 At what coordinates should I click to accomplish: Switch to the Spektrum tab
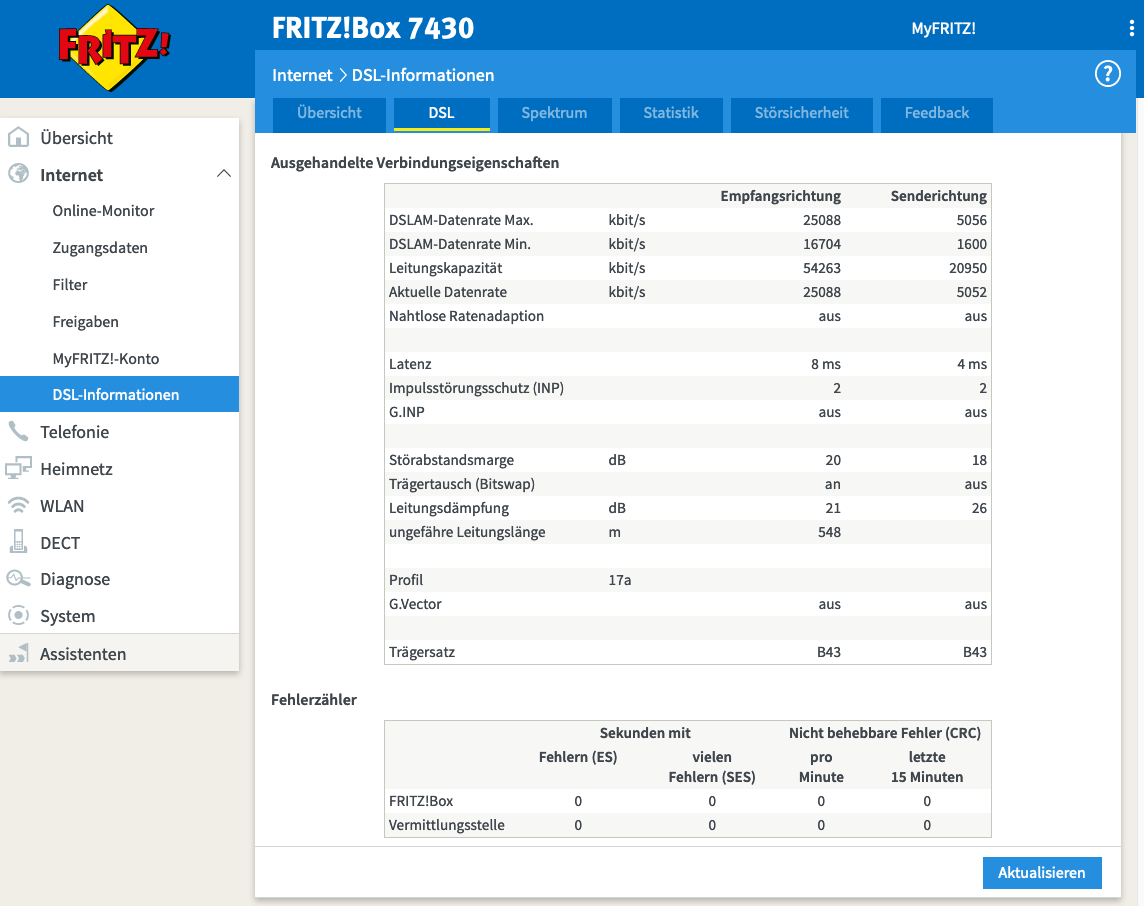pos(554,114)
